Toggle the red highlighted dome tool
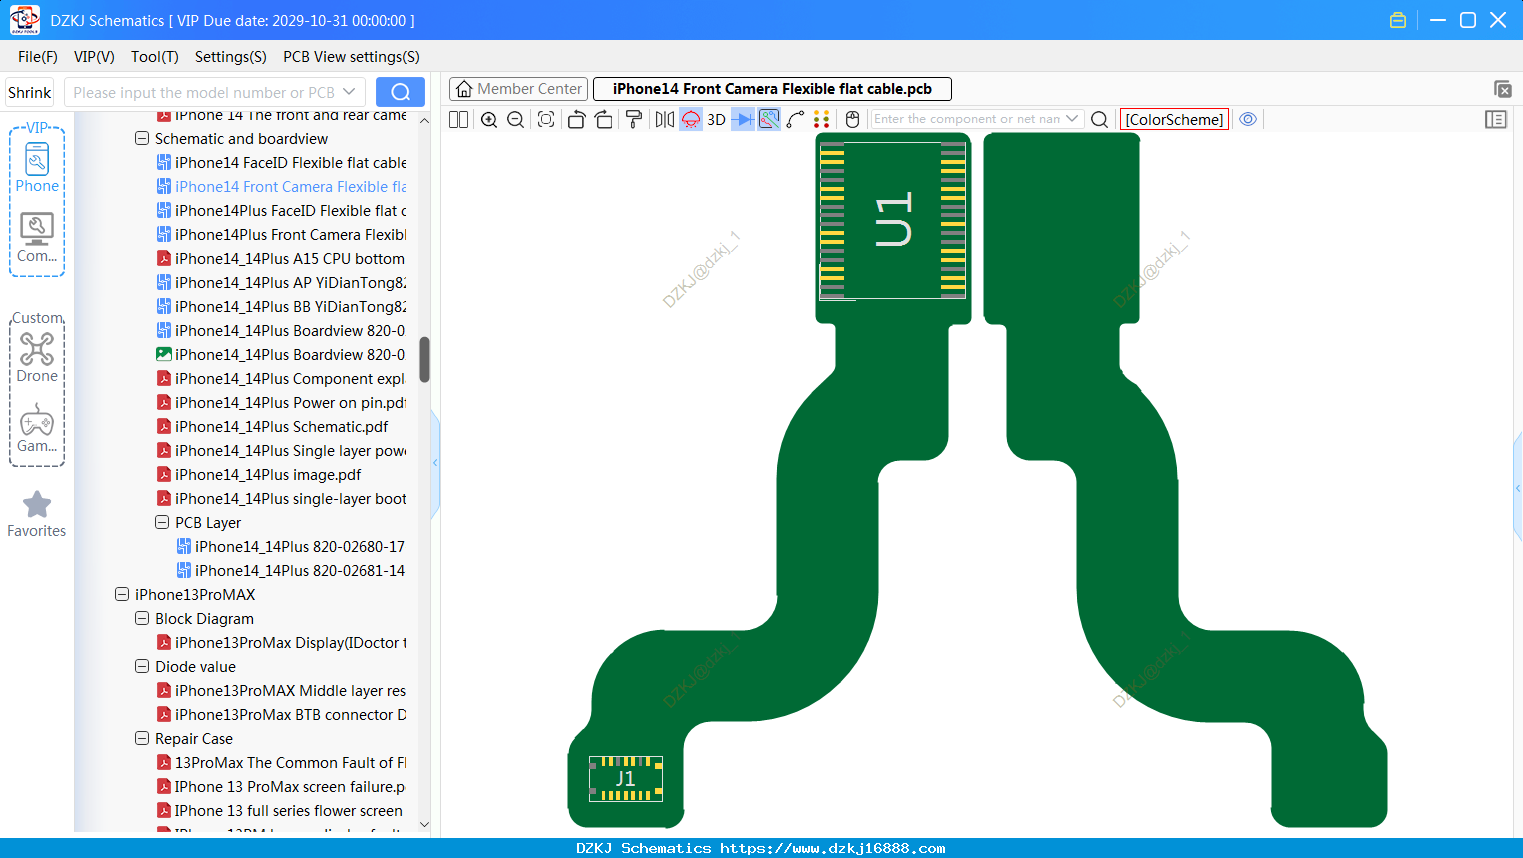 click(x=691, y=119)
